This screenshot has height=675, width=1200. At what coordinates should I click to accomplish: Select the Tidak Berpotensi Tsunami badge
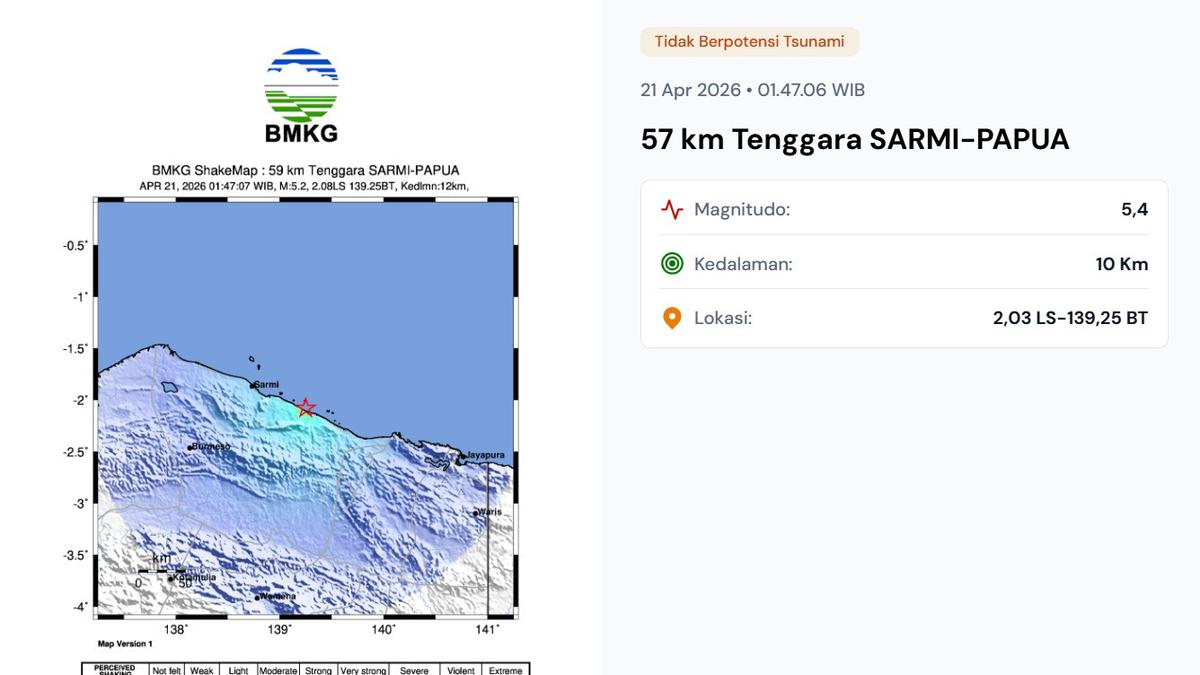click(749, 42)
